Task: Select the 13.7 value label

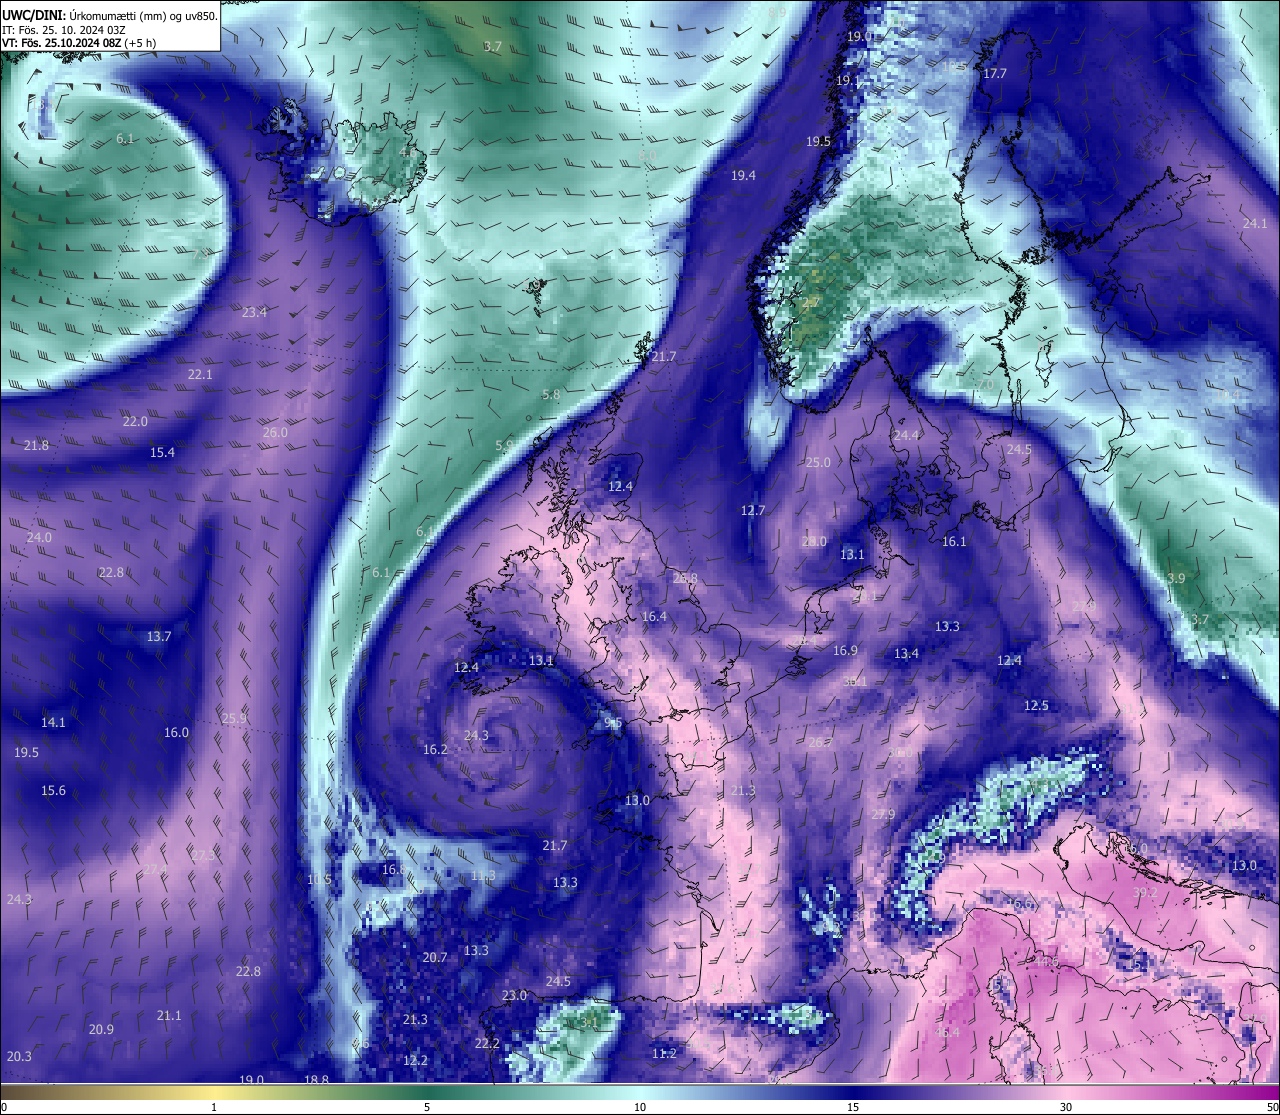Action: point(159,636)
